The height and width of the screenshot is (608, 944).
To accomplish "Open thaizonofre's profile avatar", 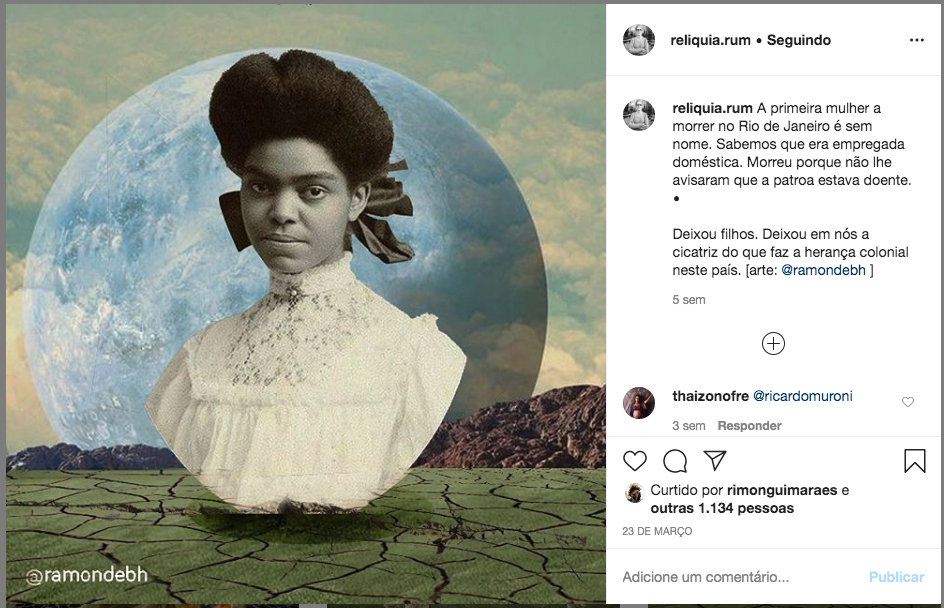I will [639, 403].
